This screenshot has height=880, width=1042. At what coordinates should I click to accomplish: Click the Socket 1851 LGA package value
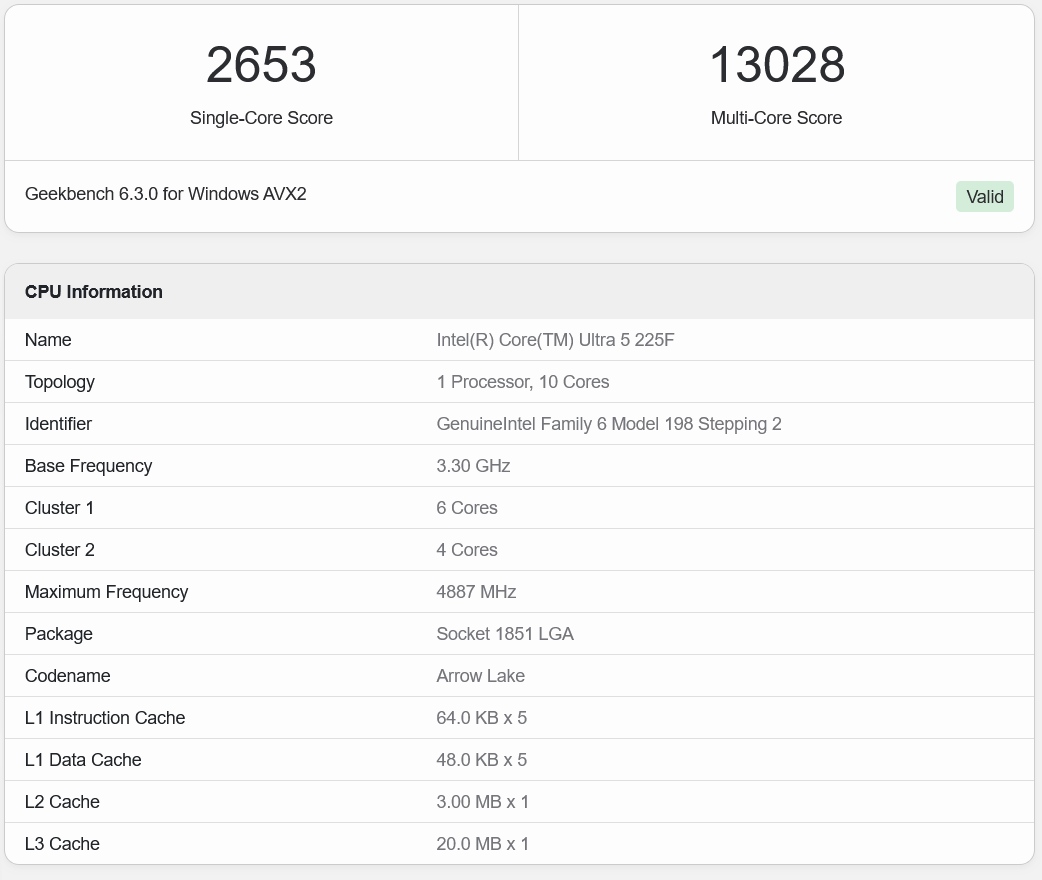(x=504, y=634)
